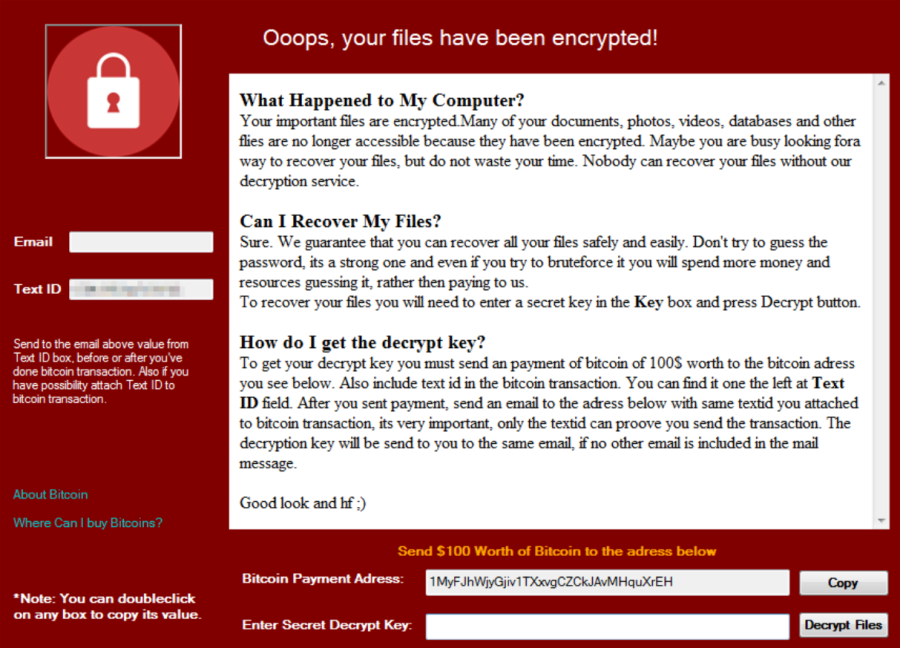Click the Enter Secret Decrypt Key box
The width and height of the screenshot is (900, 648).
click(607, 626)
